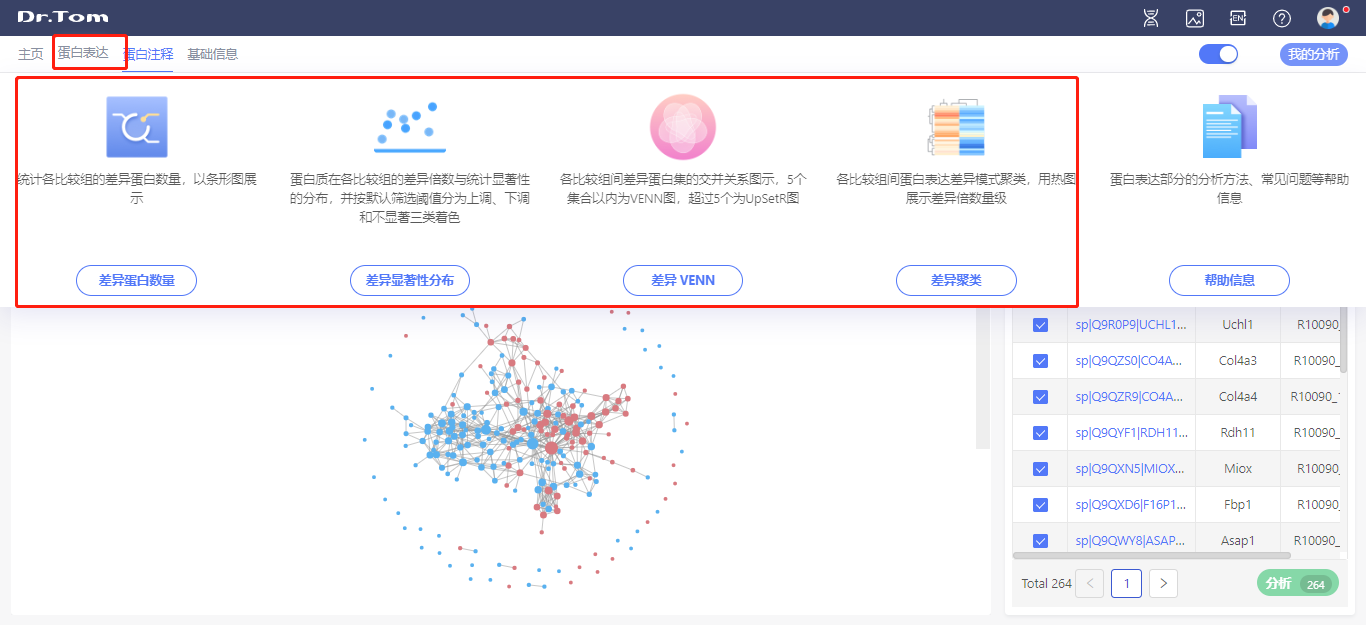Go to next page of protein table

[x=1163, y=583]
